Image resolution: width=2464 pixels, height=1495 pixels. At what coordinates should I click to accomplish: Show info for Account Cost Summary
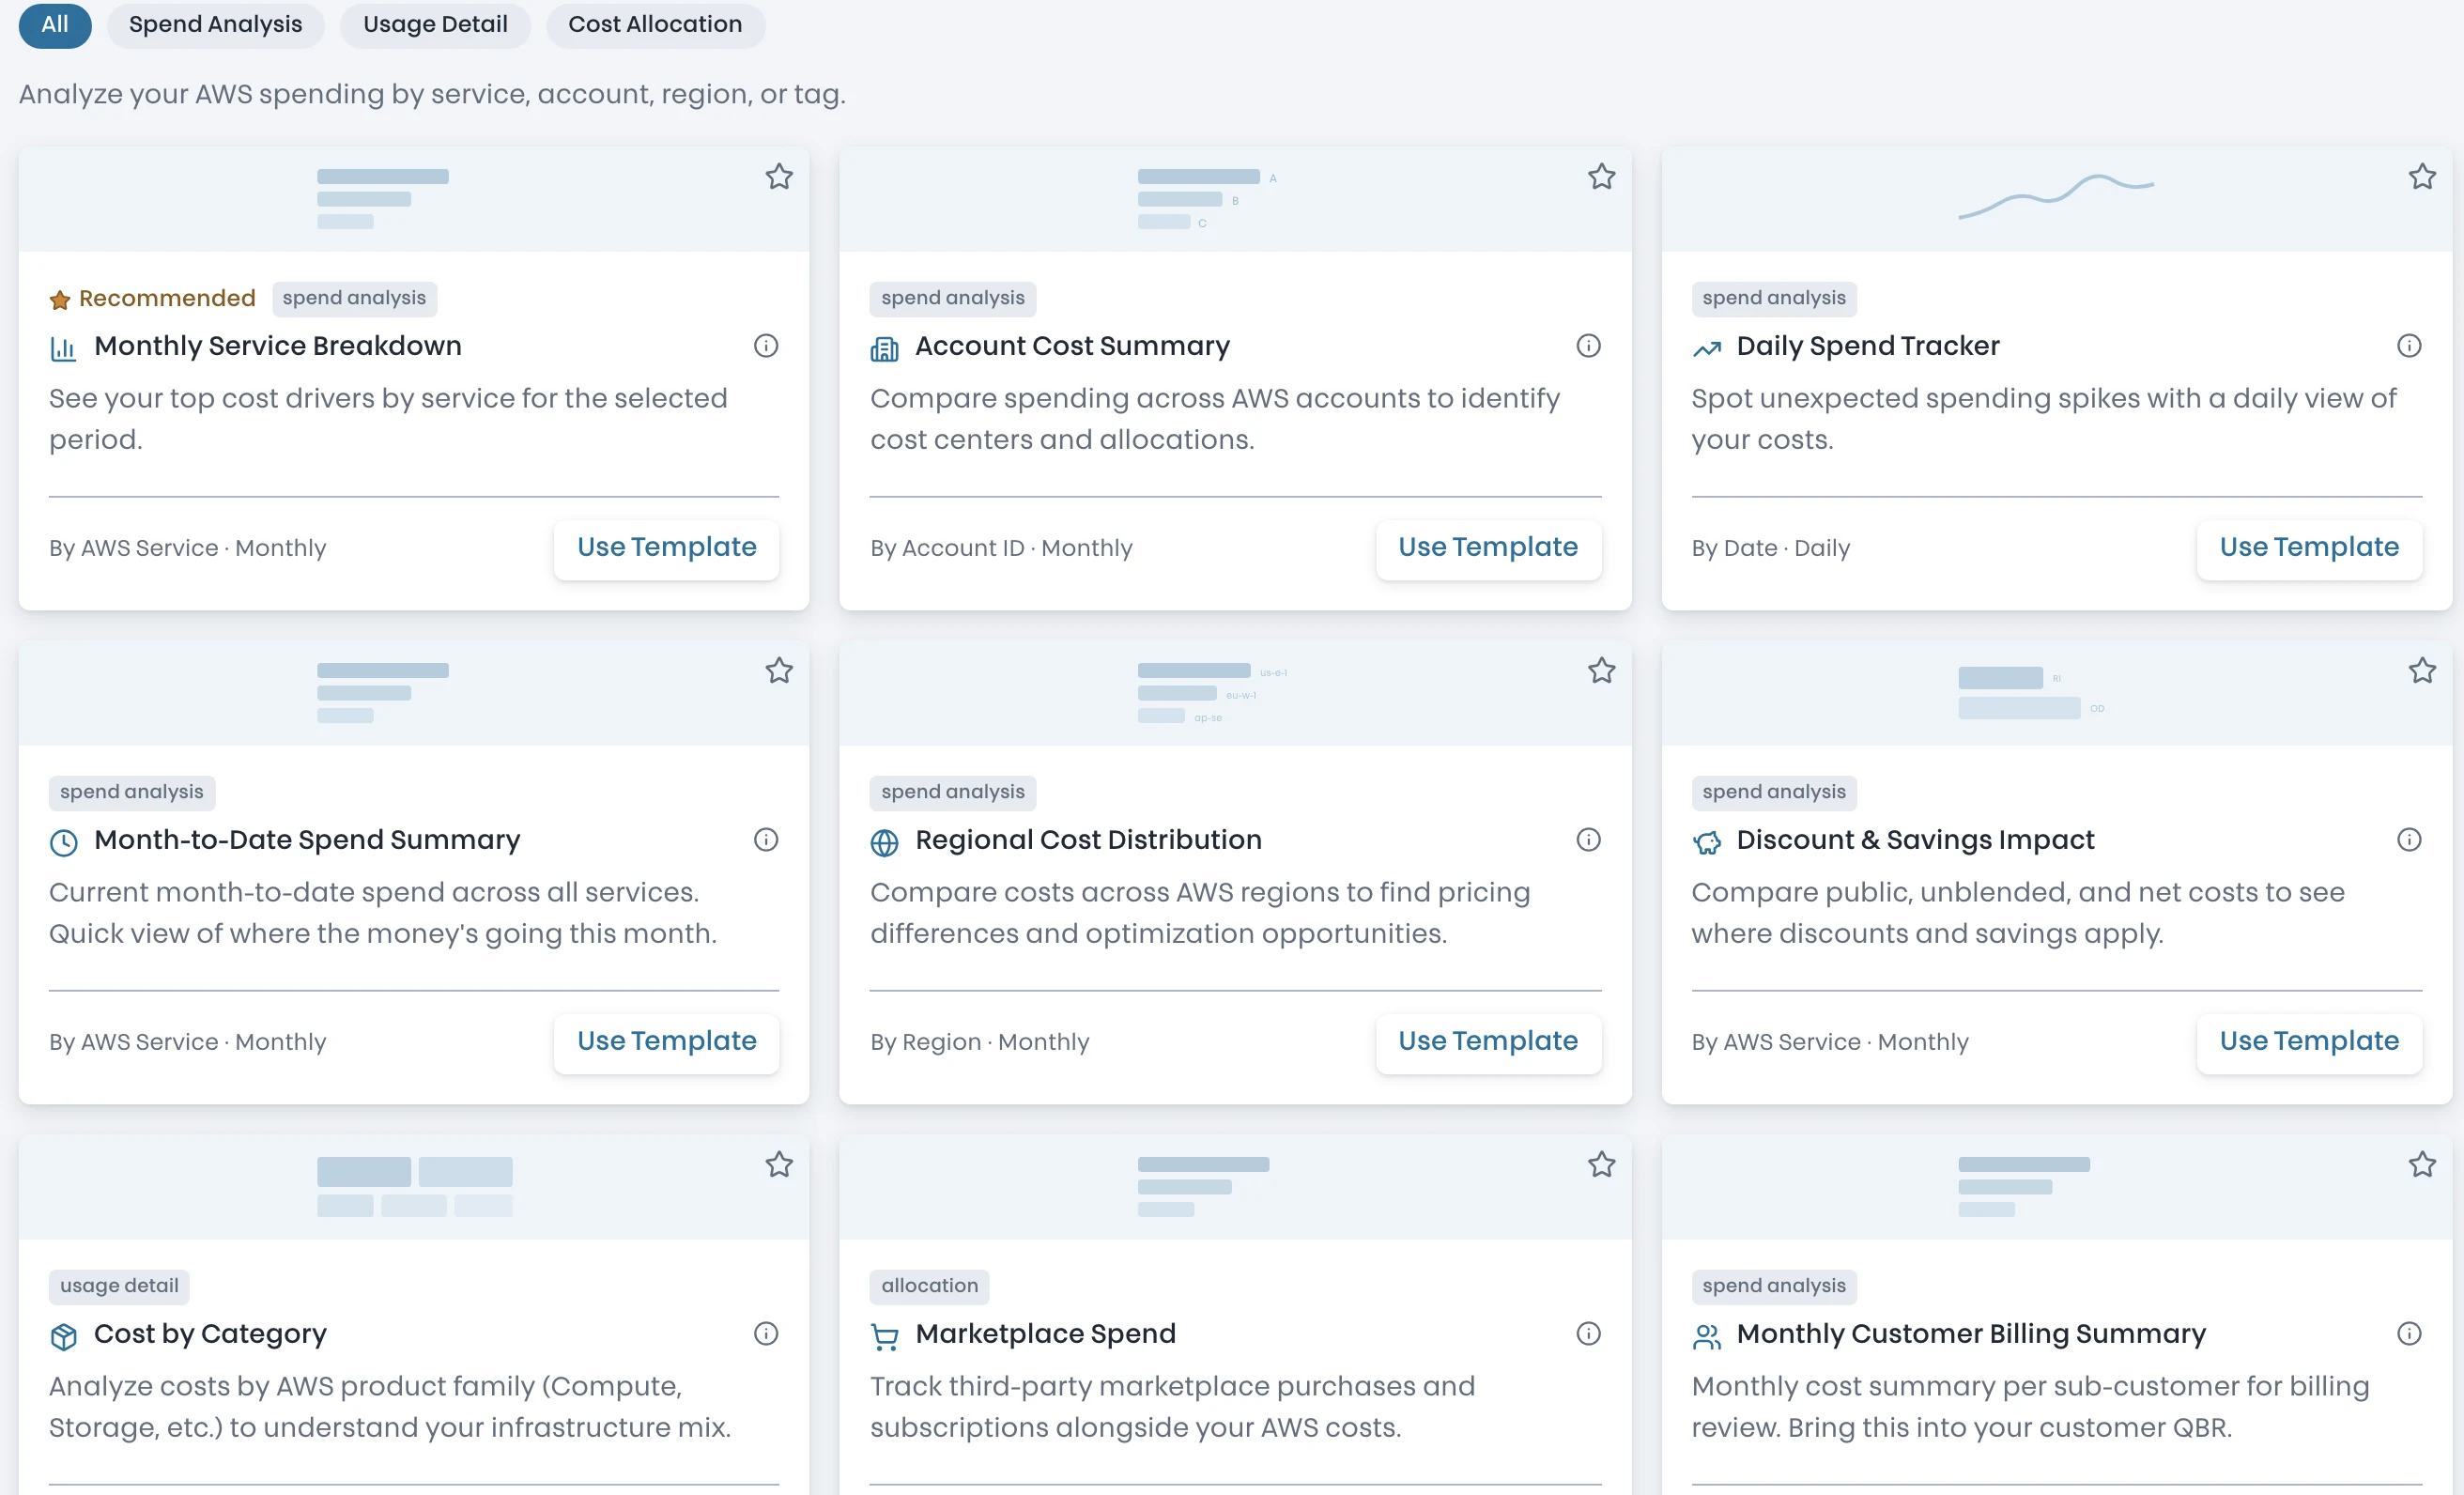pos(1588,346)
